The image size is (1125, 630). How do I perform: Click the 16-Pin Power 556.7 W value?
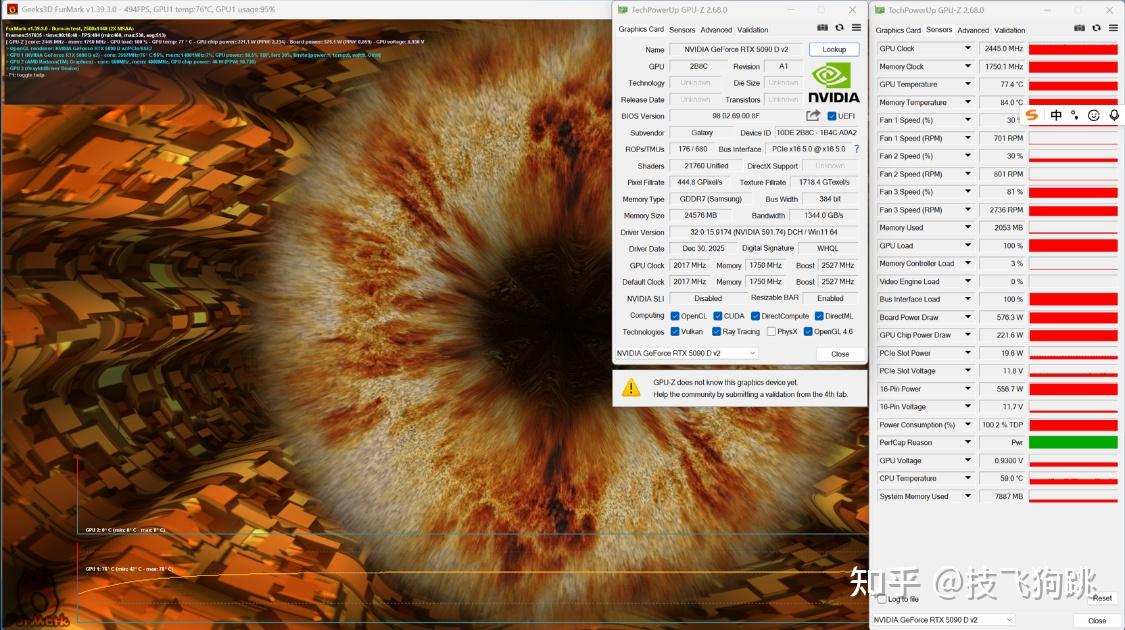tap(1002, 389)
